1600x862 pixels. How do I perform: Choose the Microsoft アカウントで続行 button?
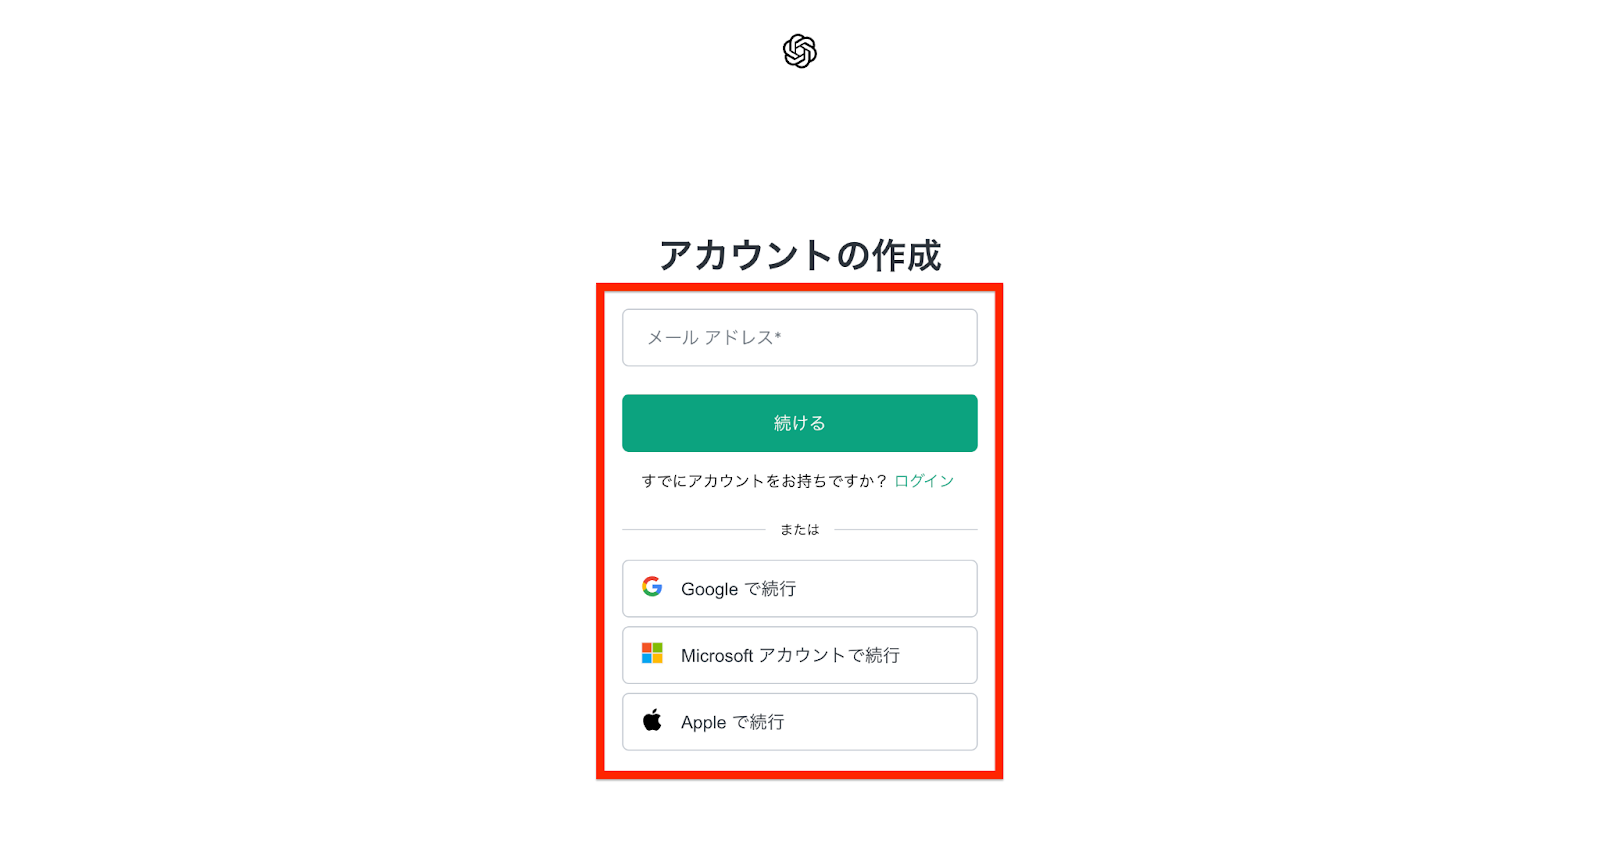[800, 655]
